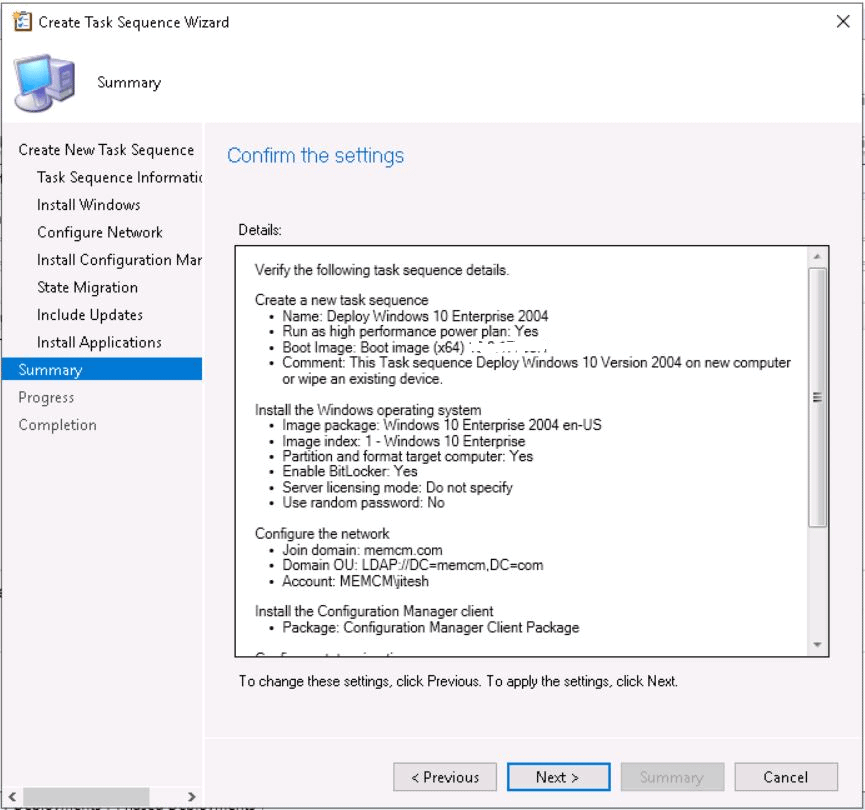Image resolution: width=865 pixels, height=810 pixels.
Task: Click 'Join domain: memcm.com' line
Action: [x=362, y=550]
